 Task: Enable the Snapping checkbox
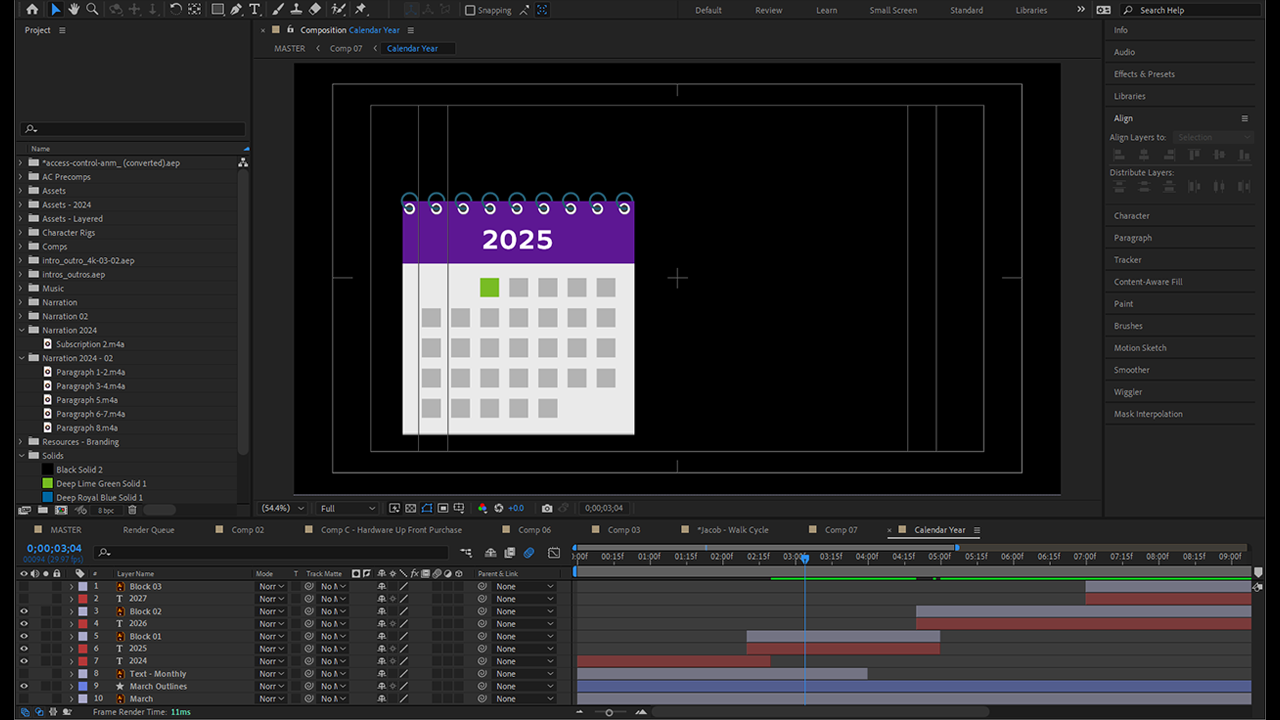471,10
